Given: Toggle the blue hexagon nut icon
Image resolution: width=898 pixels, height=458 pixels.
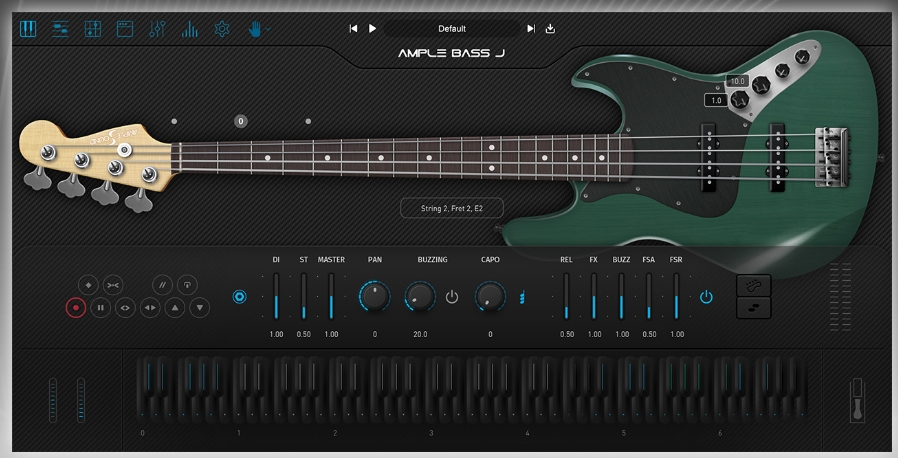Looking at the screenshot, I should pos(239,297).
